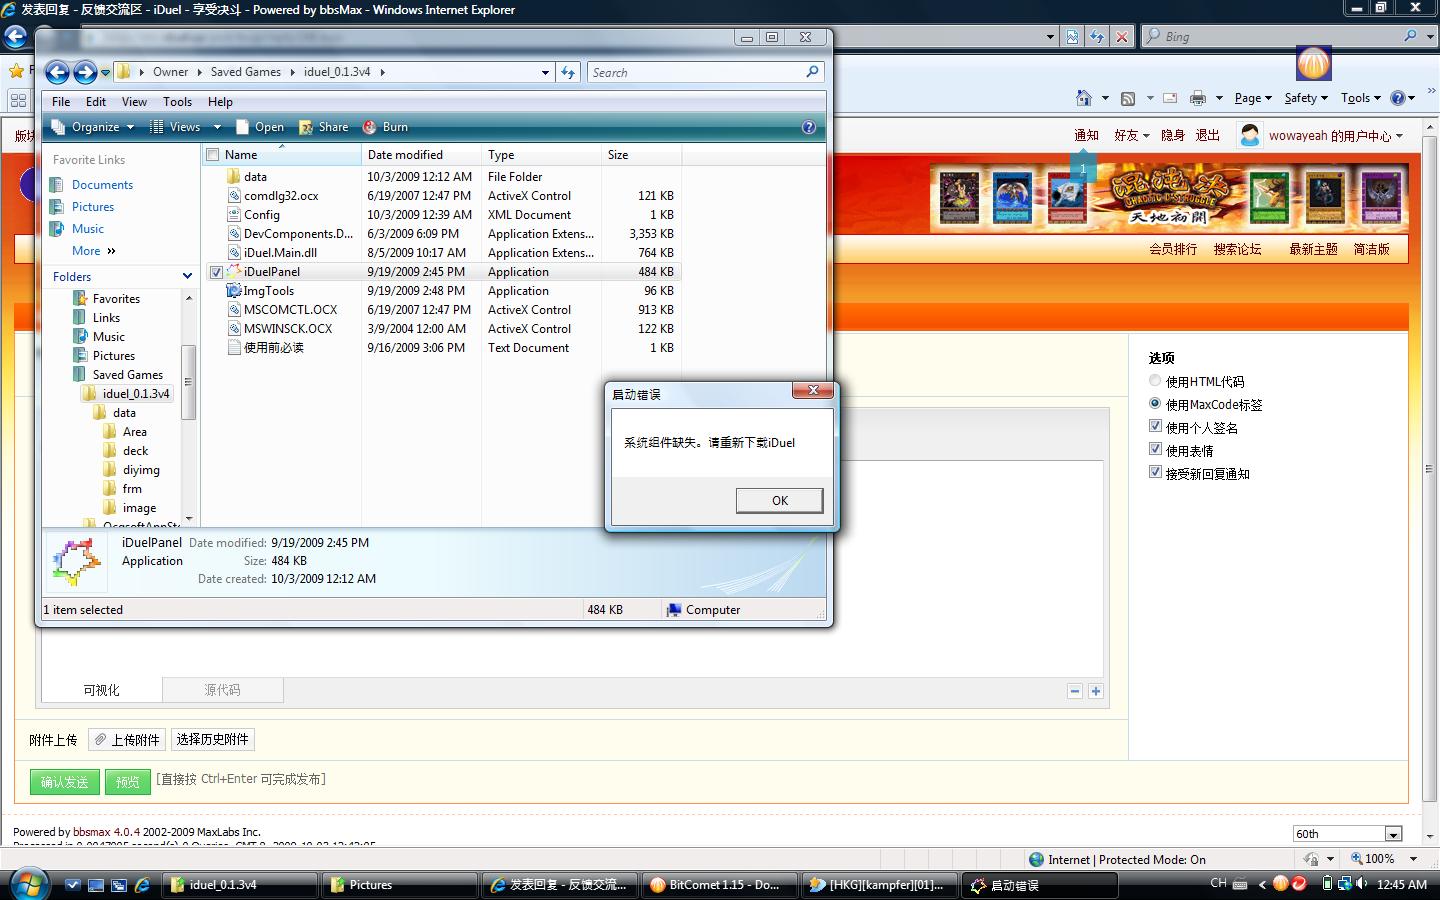Viewport: 1440px width, 900px height.
Task: Select 使用MaxCode标签 radio option
Action: [1155, 403]
